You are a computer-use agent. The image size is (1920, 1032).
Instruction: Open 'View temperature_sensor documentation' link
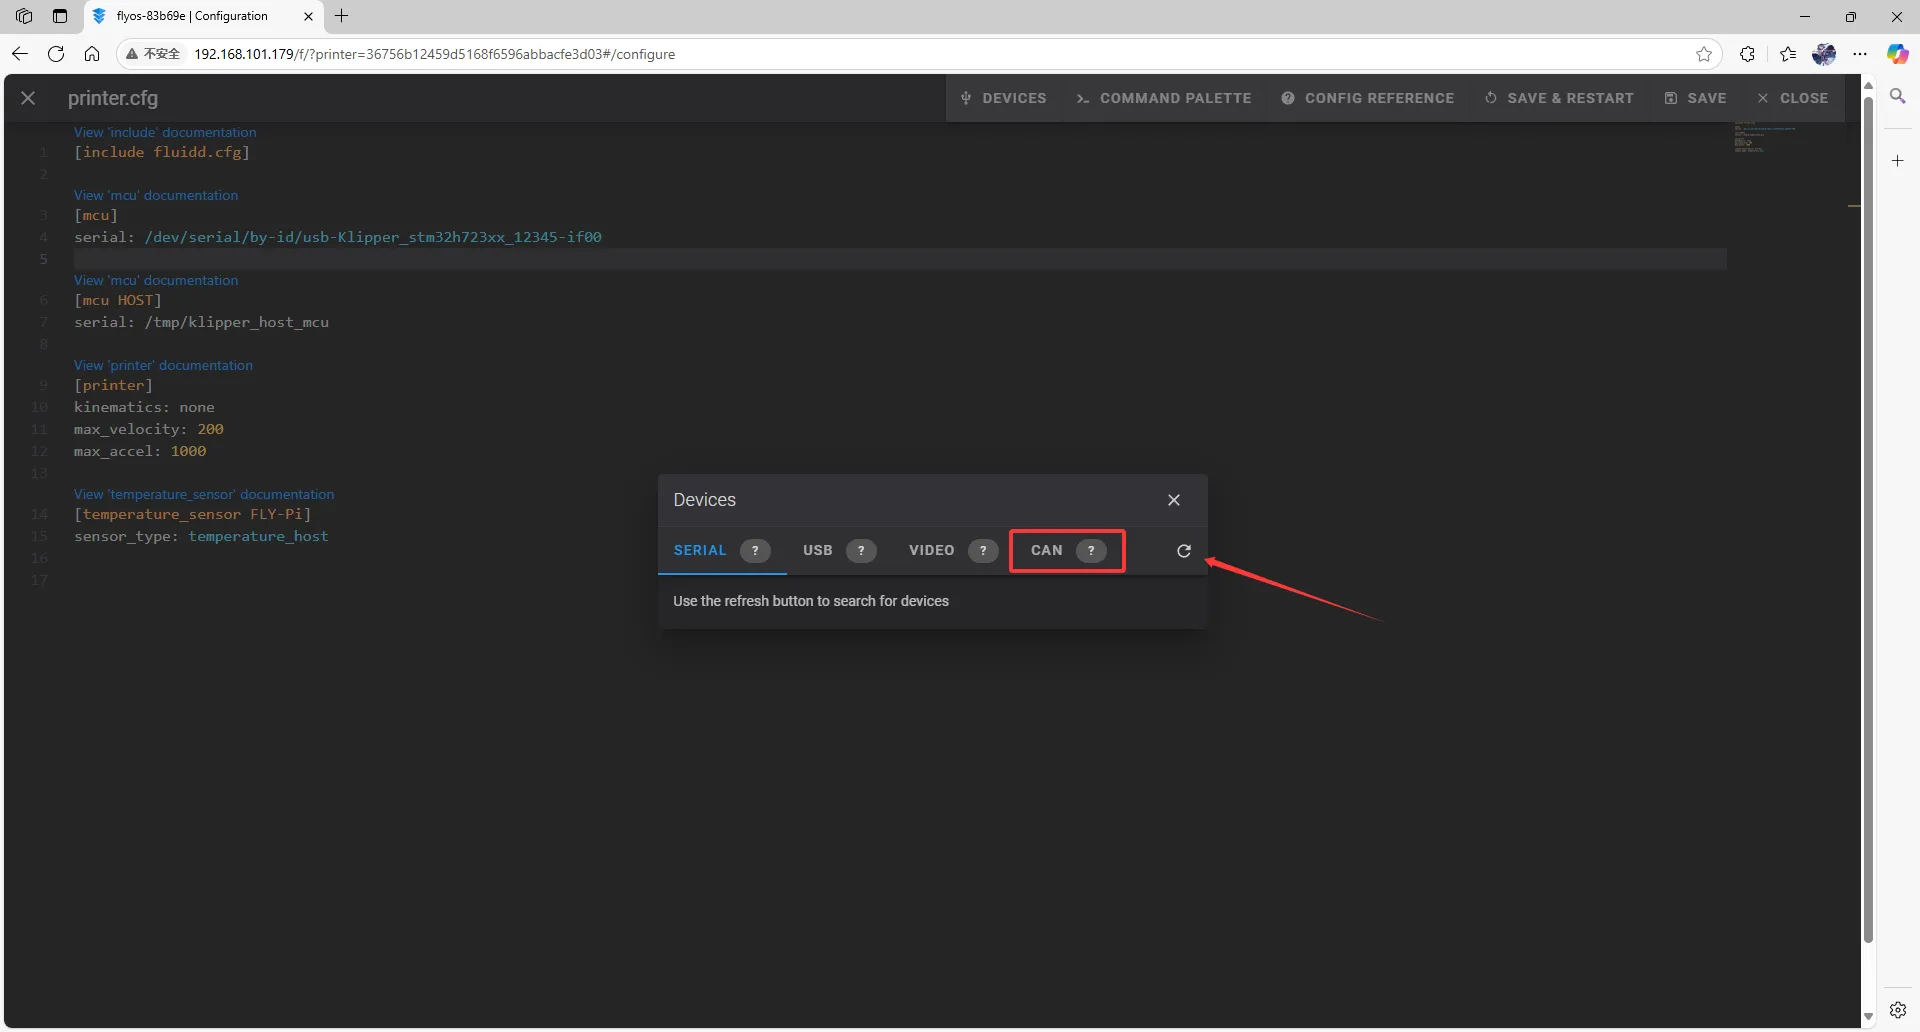coord(204,494)
